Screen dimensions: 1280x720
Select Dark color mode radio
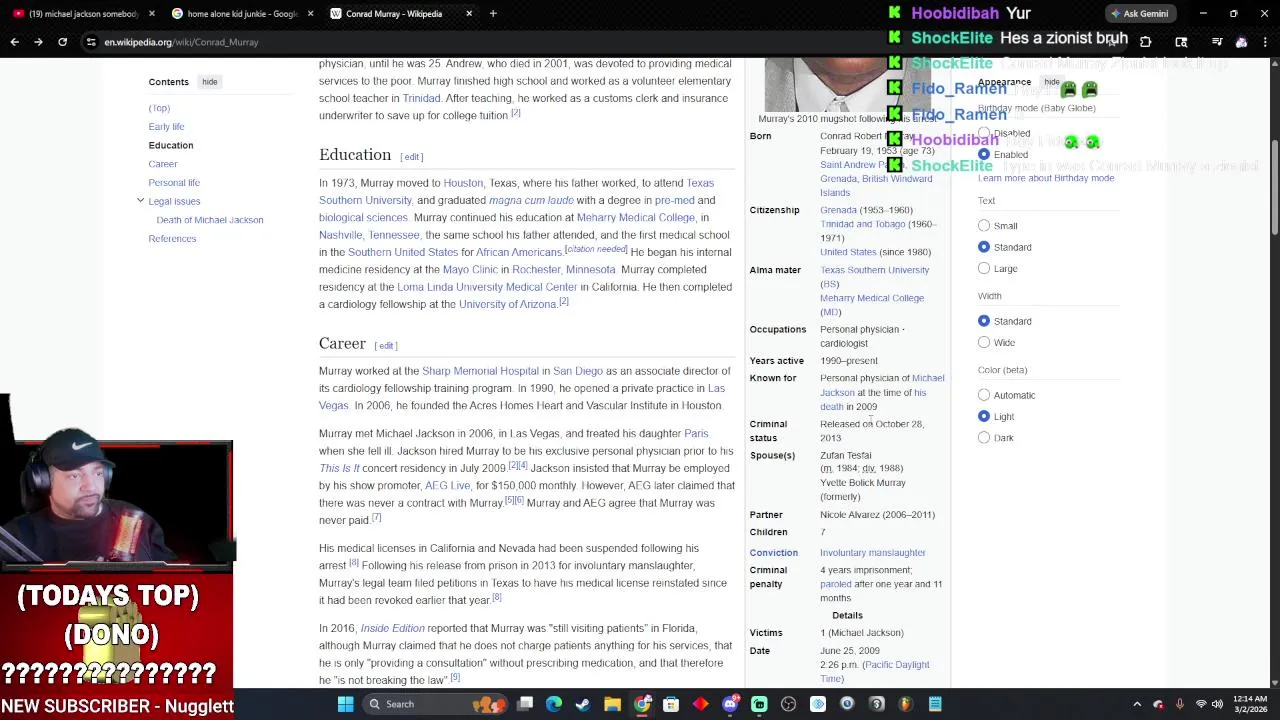984,438
